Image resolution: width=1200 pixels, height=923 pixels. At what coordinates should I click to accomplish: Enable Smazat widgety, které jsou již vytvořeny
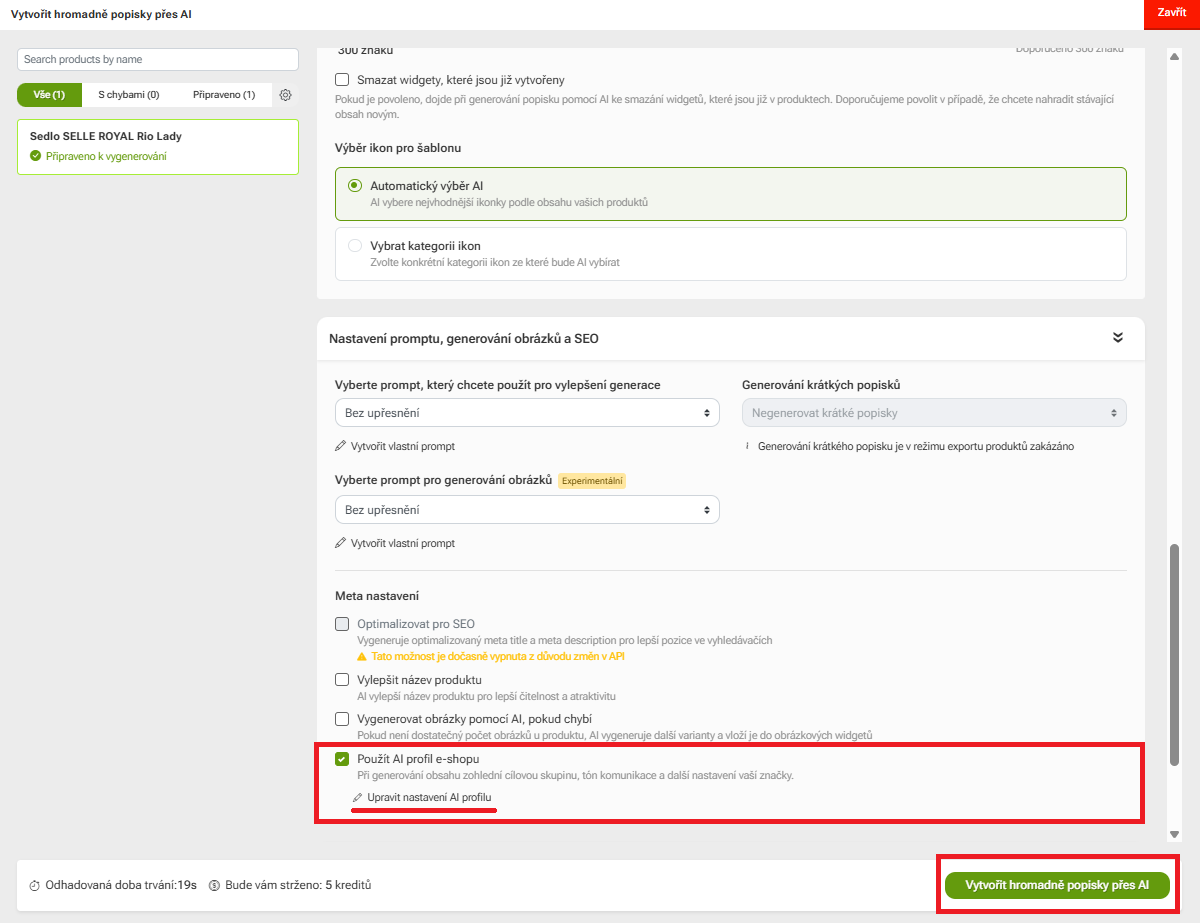click(x=341, y=79)
